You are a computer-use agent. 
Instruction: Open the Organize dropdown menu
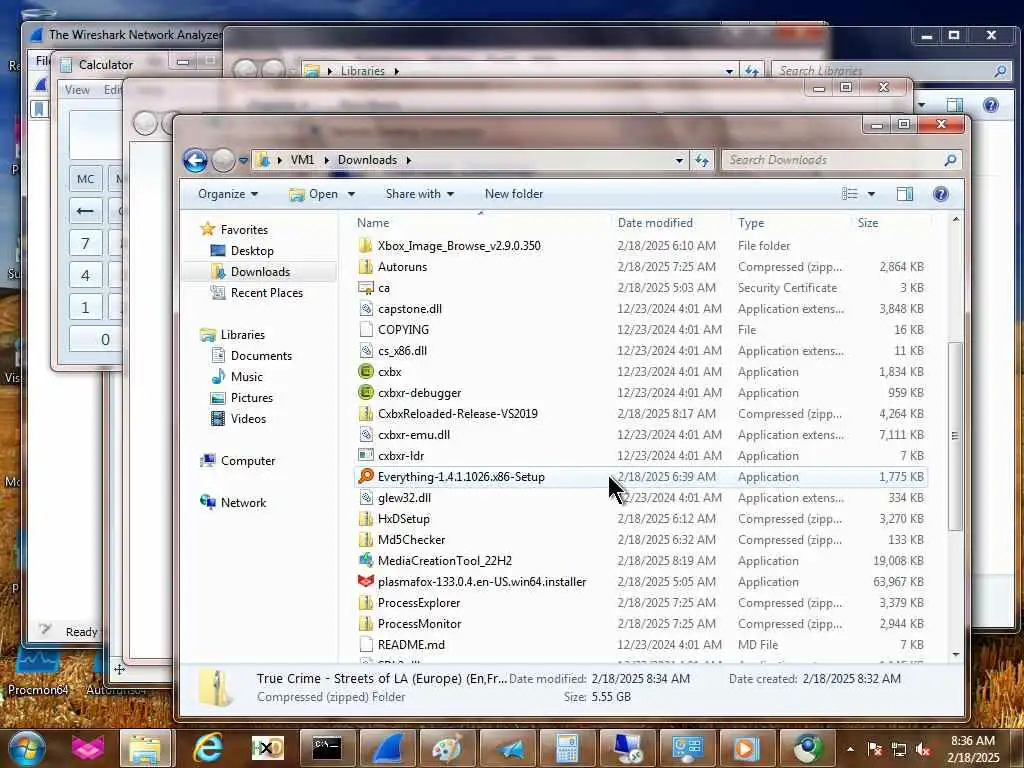(x=228, y=194)
